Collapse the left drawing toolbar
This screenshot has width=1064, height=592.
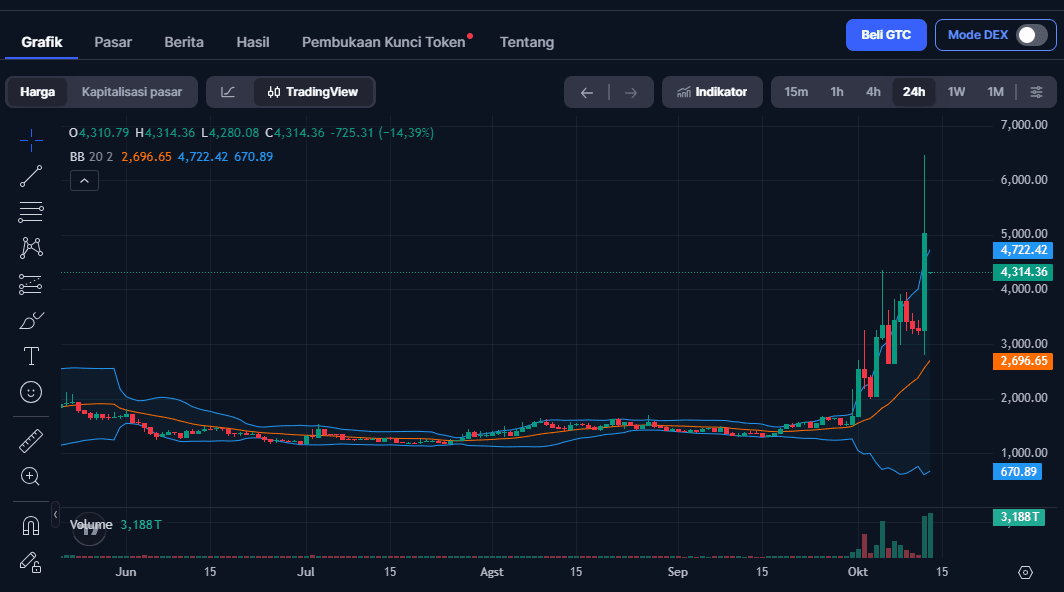[x=55, y=515]
